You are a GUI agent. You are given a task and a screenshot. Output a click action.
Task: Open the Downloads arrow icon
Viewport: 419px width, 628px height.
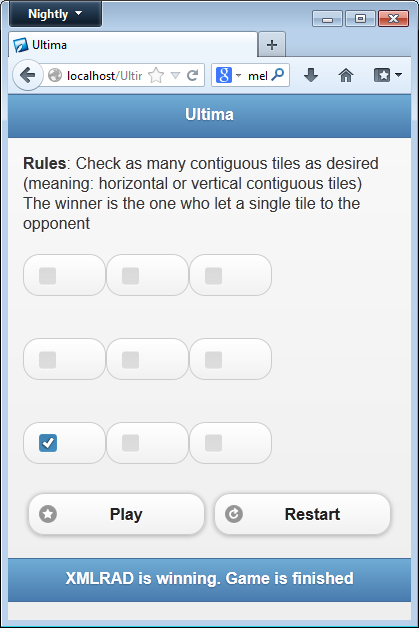(x=311, y=75)
